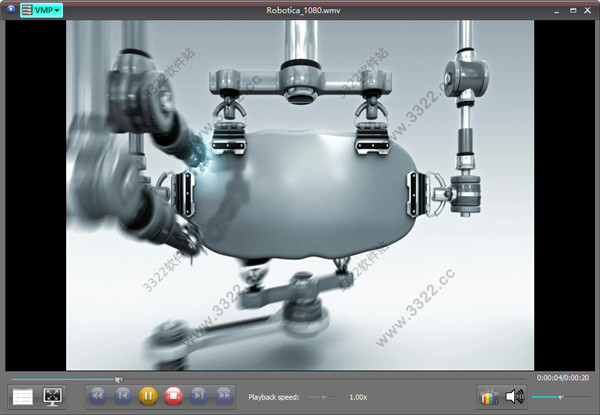This screenshot has width=600, height=415.
Task: Minimize the player window
Action: pyautogui.click(x=556, y=11)
